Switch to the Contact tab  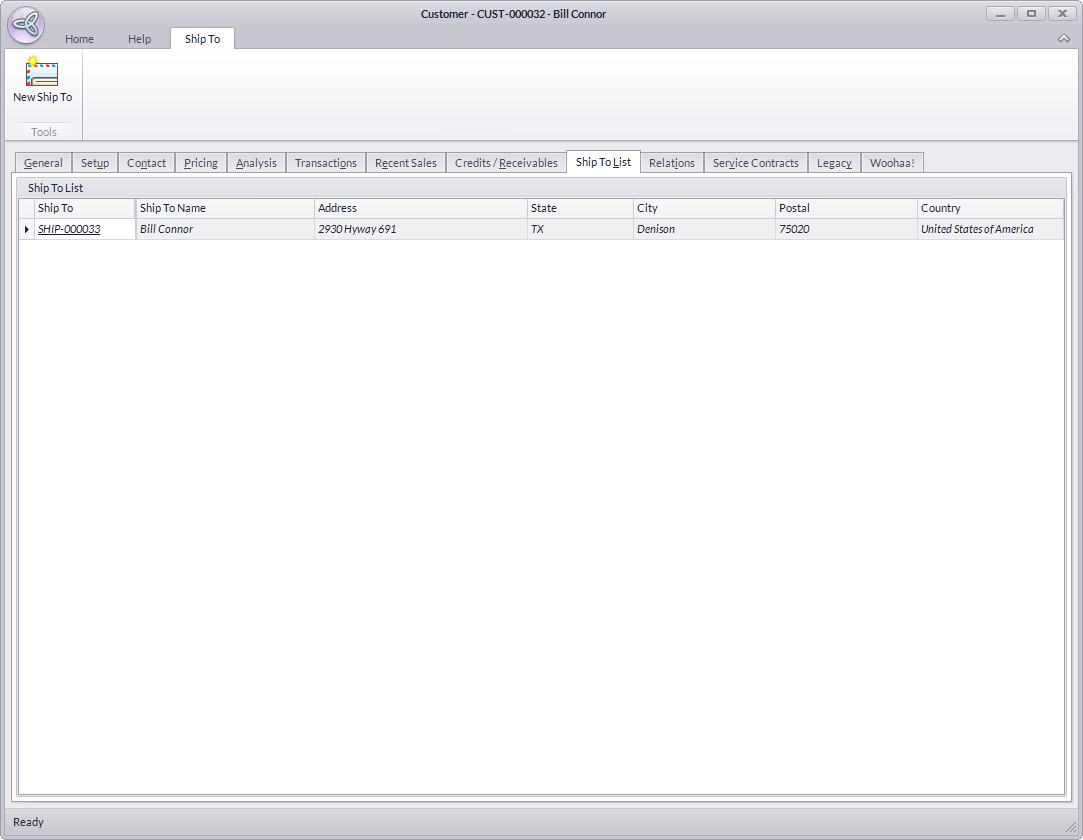pos(146,163)
